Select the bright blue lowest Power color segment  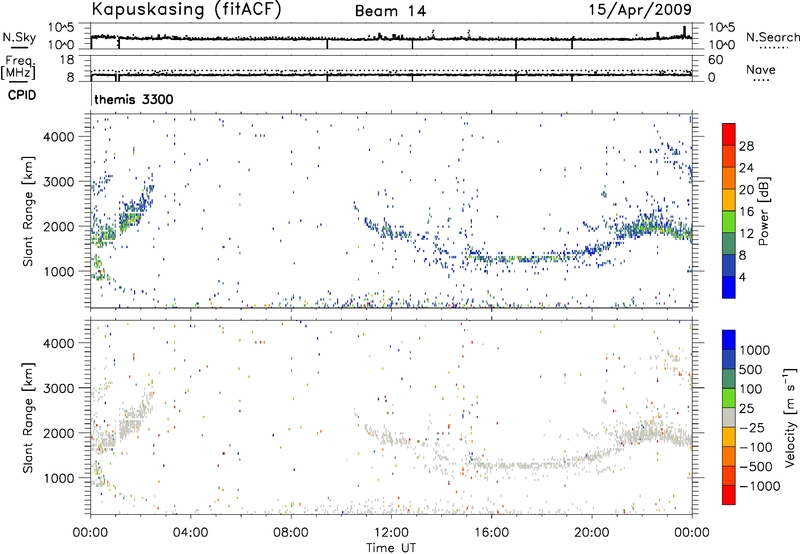click(729, 287)
